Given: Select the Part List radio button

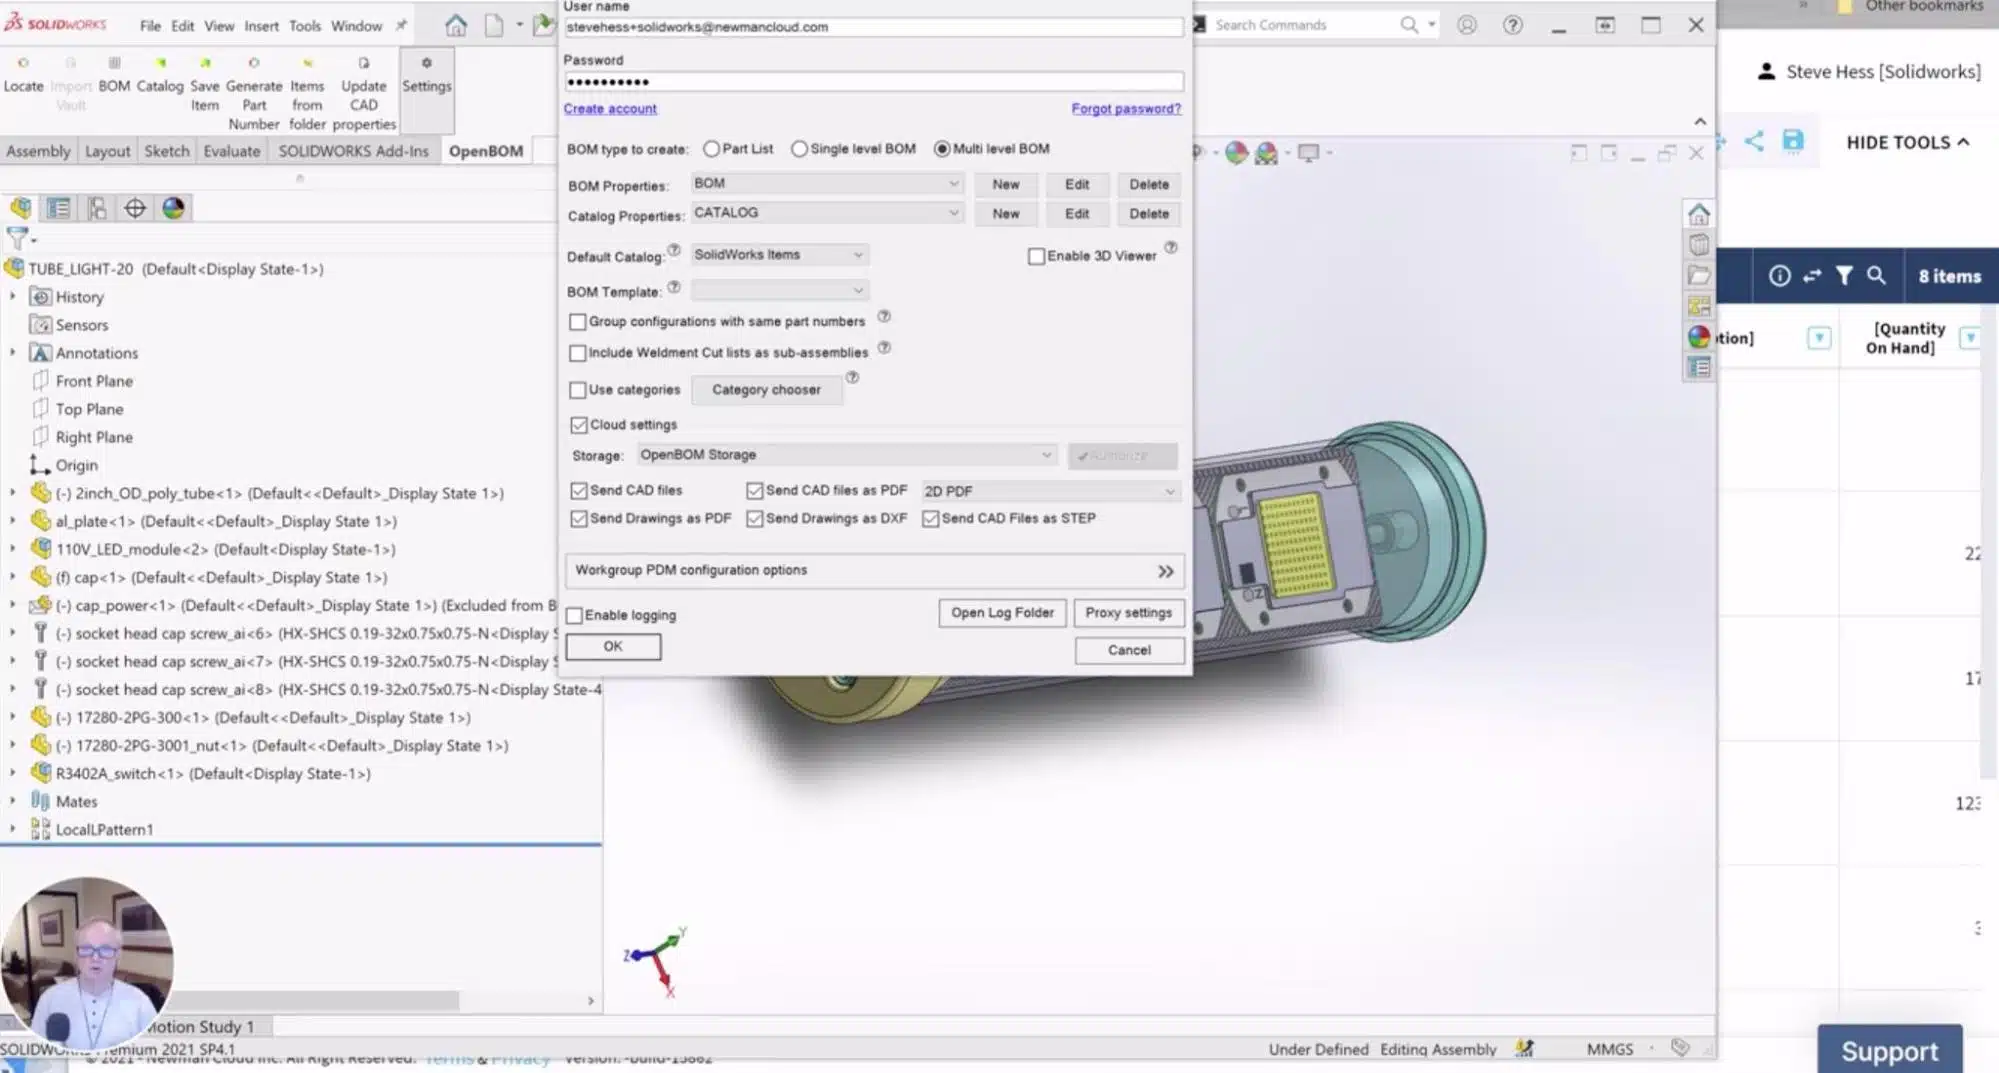Looking at the screenshot, I should pos(711,149).
